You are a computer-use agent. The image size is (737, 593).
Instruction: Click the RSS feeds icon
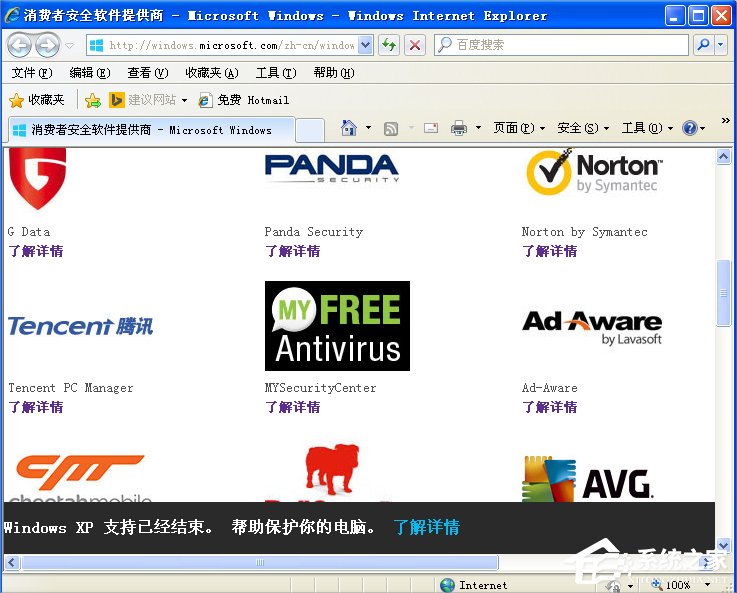click(x=391, y=128)
